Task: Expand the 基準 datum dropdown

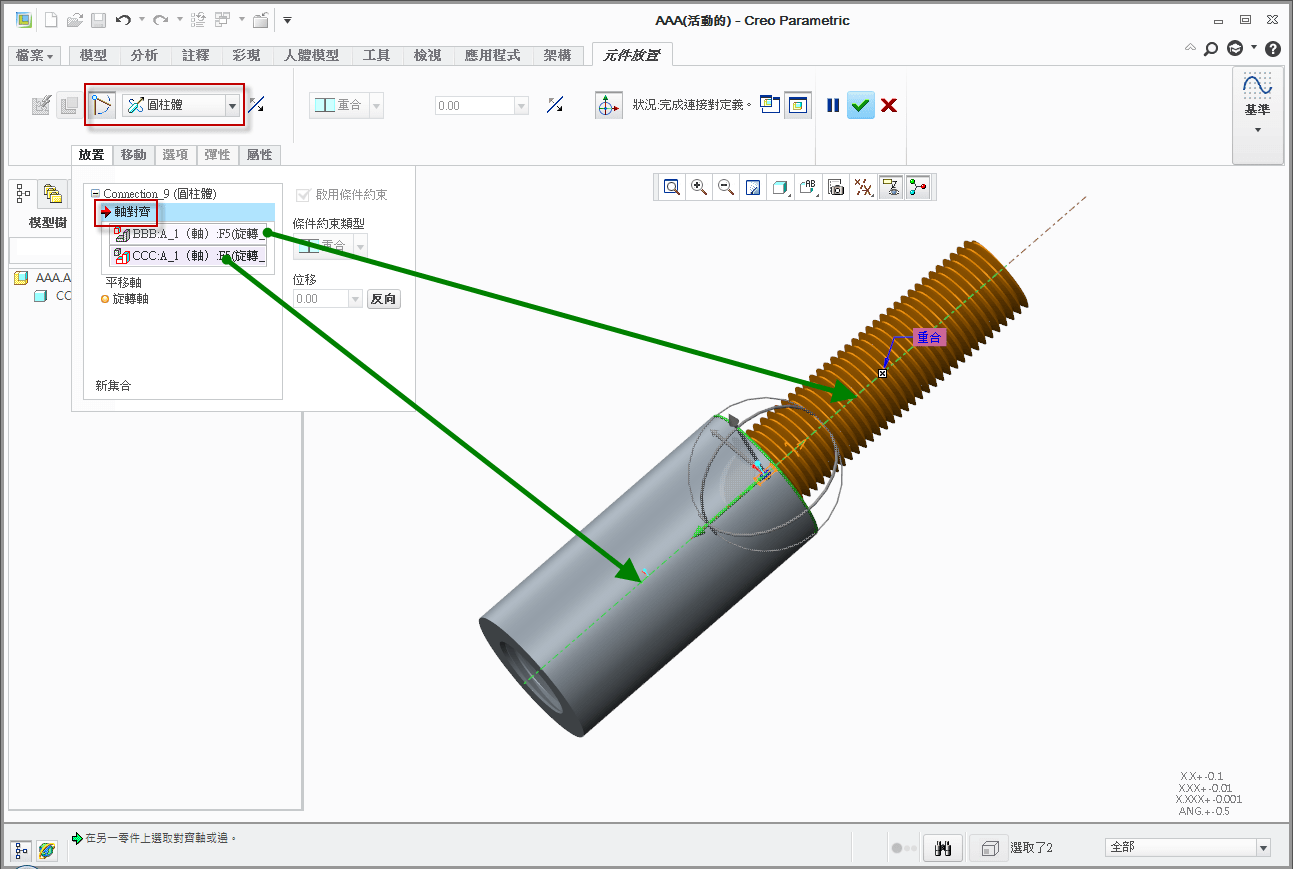Action: (x=1257, y=129)
